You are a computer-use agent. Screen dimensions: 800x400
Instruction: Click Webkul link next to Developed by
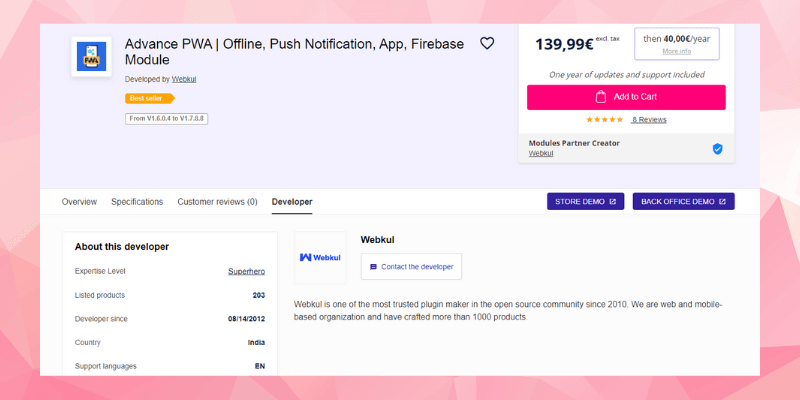tap(184, 78)
